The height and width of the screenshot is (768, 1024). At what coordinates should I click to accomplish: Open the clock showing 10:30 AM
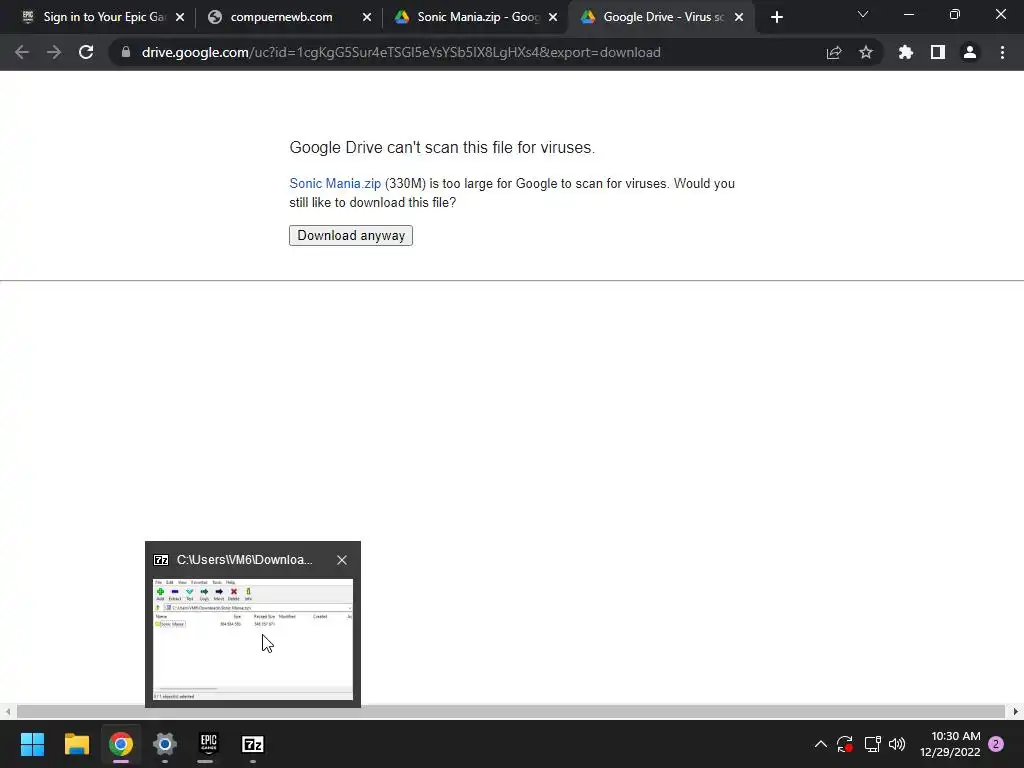point(950,744)
